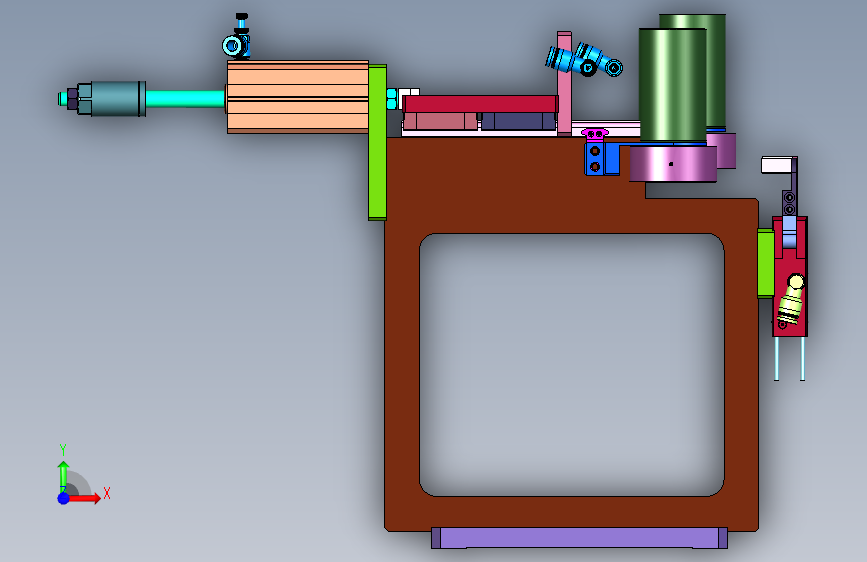Select the rose block beneath crimson bar

click(440, 121)
